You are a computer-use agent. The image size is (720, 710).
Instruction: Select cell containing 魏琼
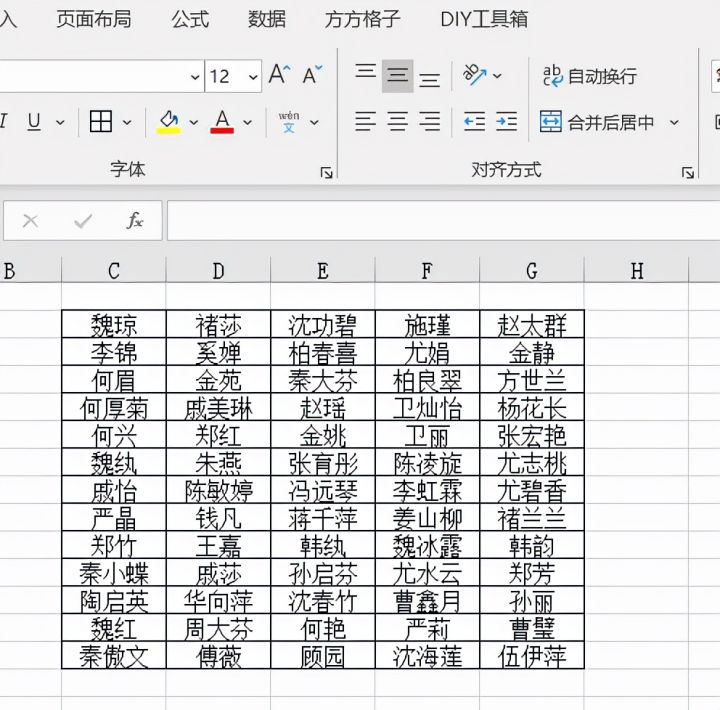[114, 324]
